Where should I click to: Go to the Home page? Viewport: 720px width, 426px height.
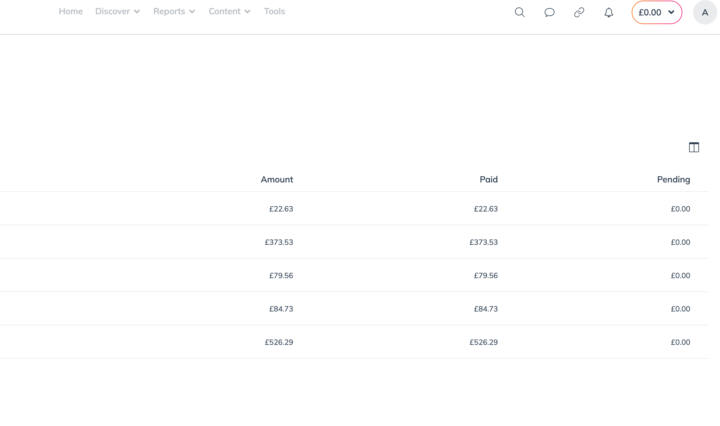70,11
